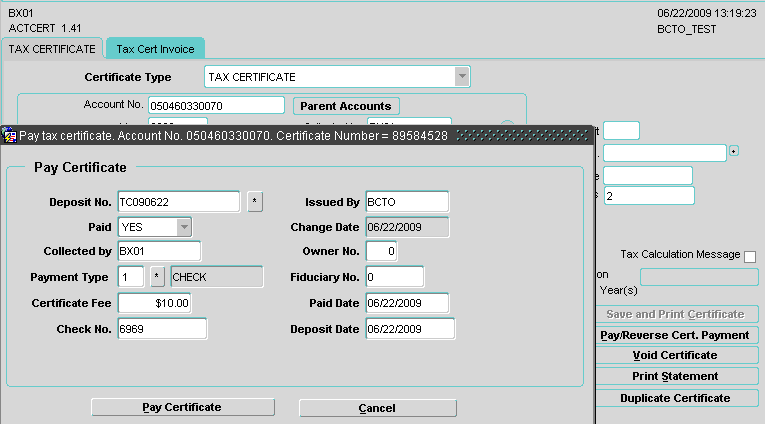765x424 pixels.
Task: Open the Paid dropdown showing YES
Action: point(184,227)
